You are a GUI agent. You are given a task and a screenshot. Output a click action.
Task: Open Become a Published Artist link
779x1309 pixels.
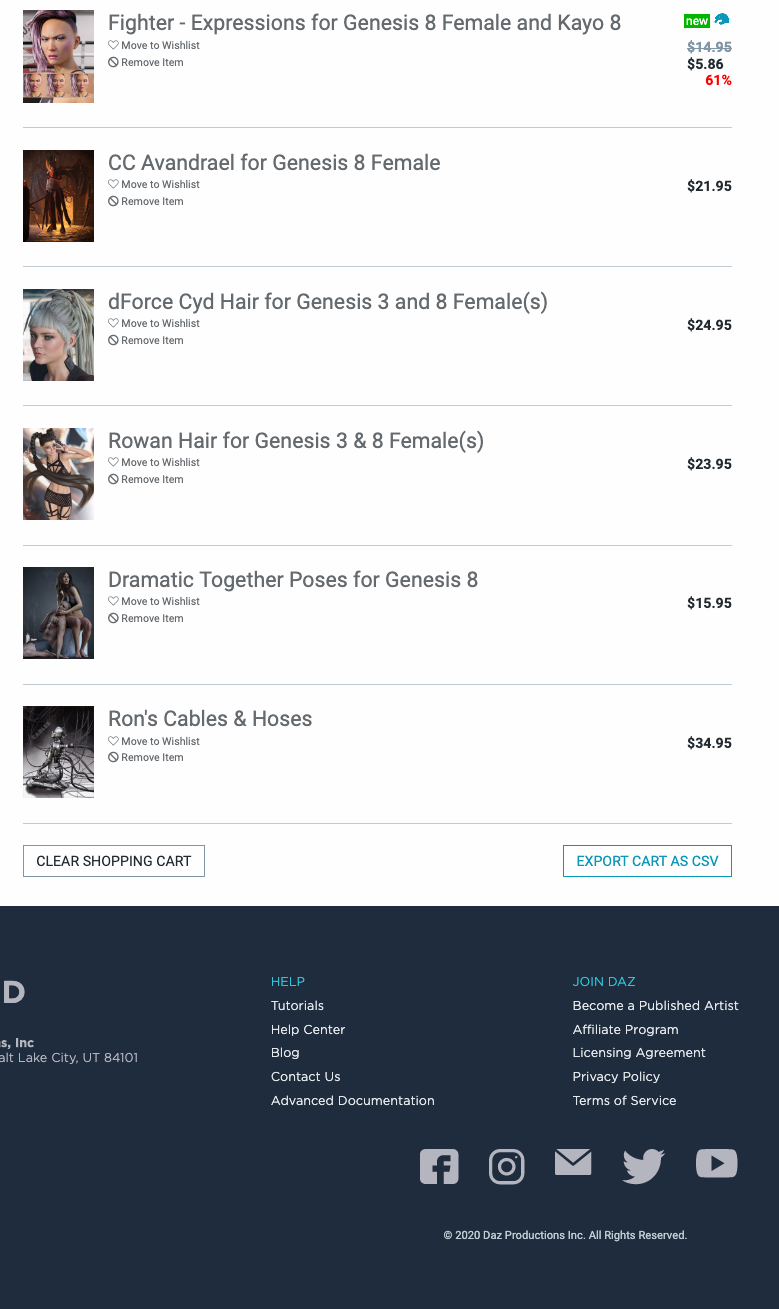[x=655, y=1006]
